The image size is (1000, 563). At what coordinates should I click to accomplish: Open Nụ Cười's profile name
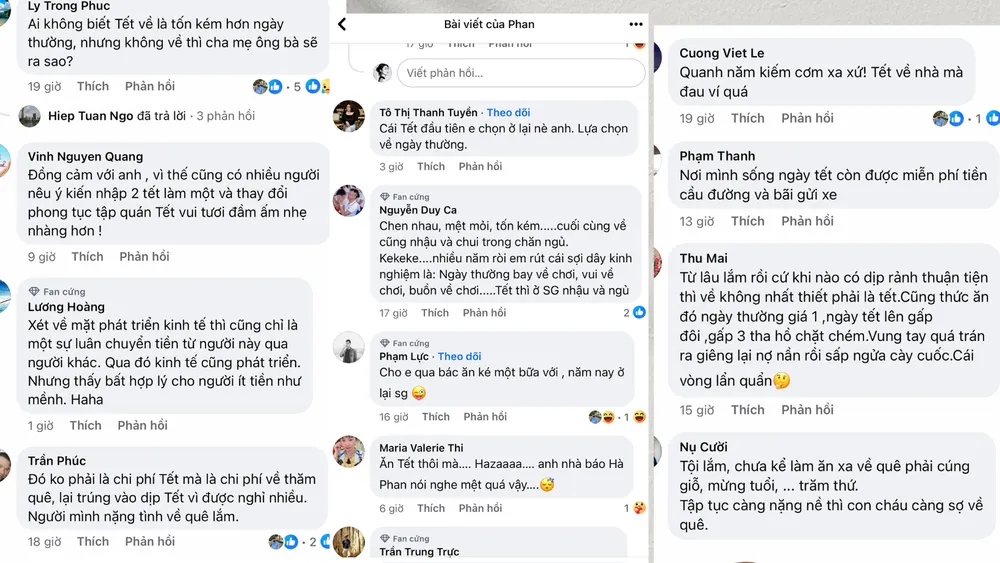pos(703,447)
